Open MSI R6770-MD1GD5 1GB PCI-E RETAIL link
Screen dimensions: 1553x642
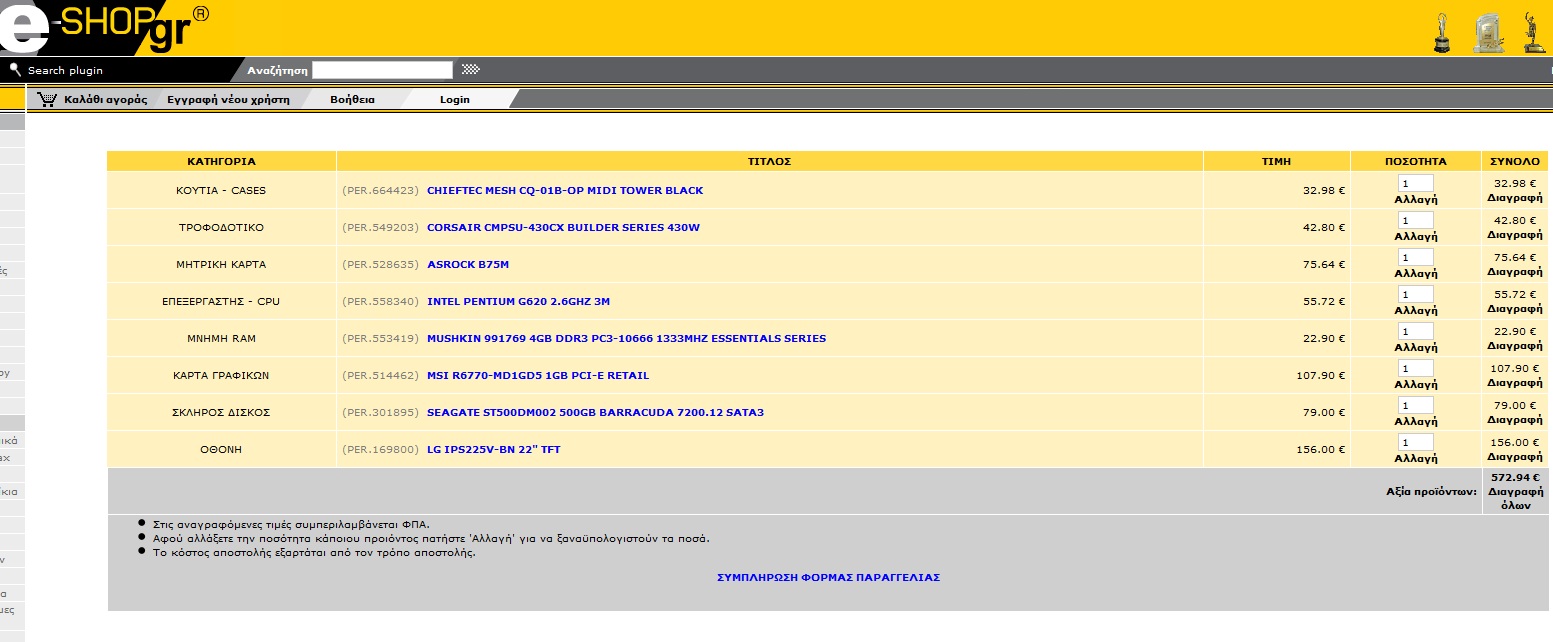[538, 375]
